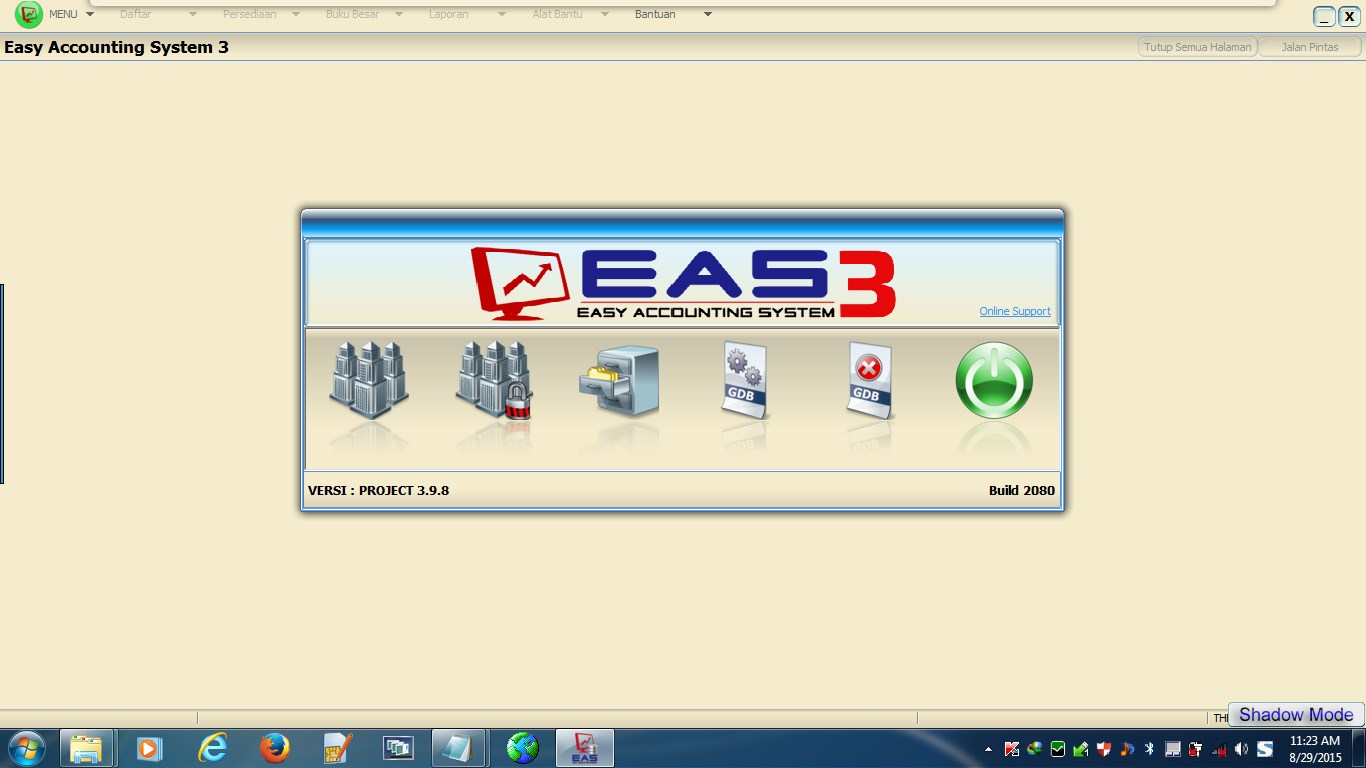Click the touchpad tray icon
The image size is (1366, 768).
tap(1173, 749)
